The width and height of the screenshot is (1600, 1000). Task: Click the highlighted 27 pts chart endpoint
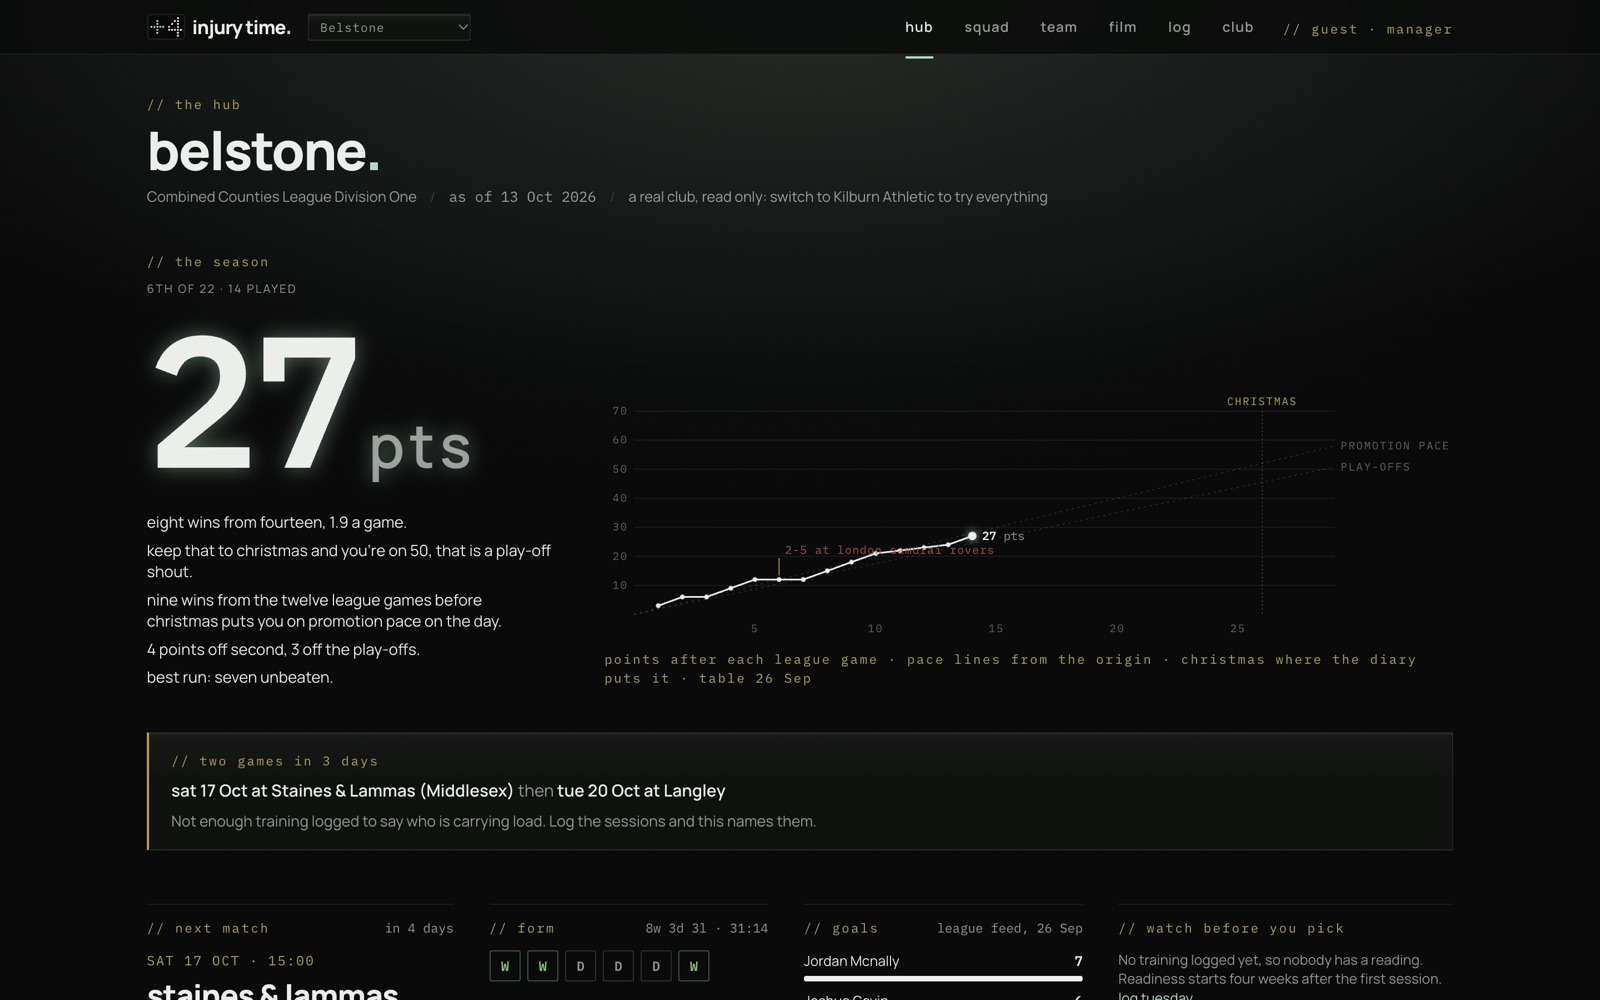point(972,536)
